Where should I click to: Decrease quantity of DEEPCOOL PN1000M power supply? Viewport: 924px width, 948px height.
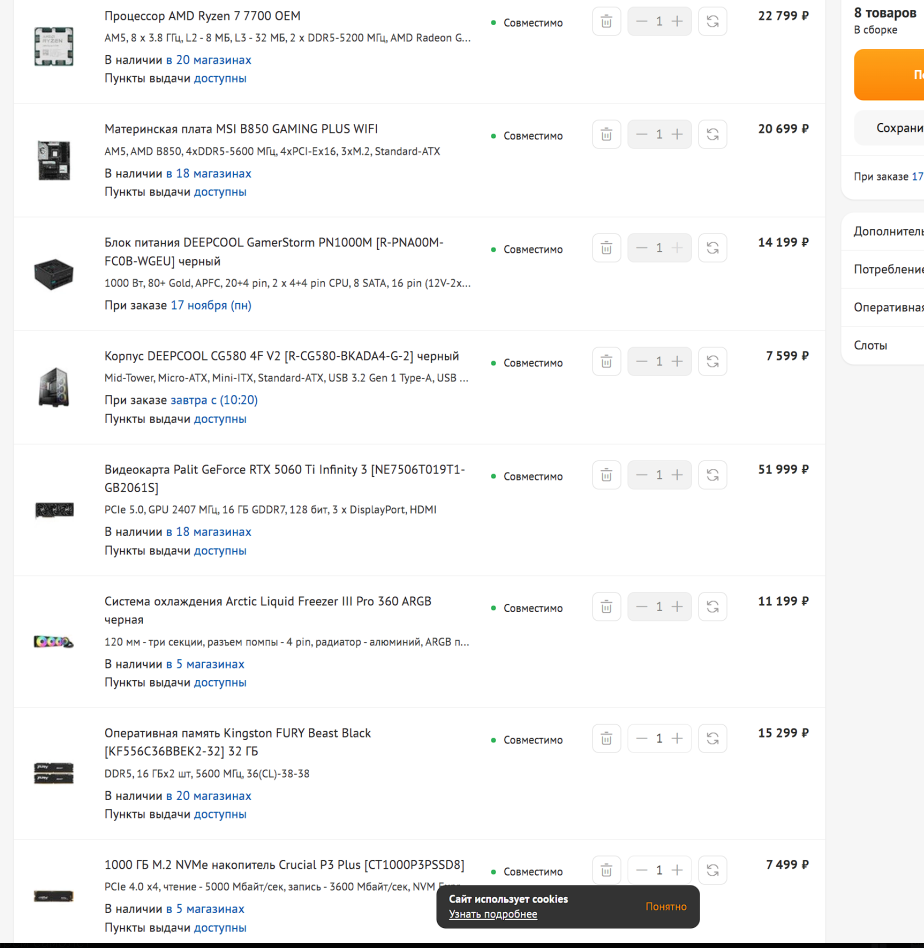coord(642,248)
